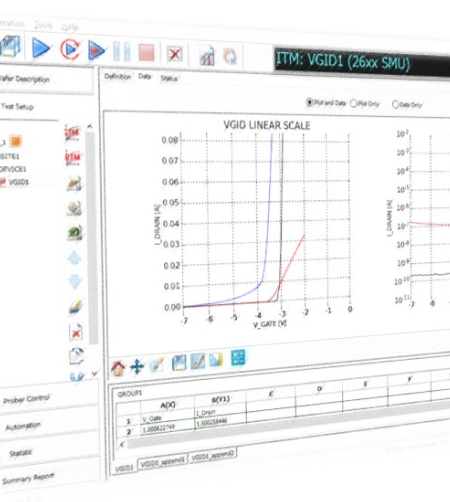
Task: Click the Pause bars icon
Action: point(122,51)
